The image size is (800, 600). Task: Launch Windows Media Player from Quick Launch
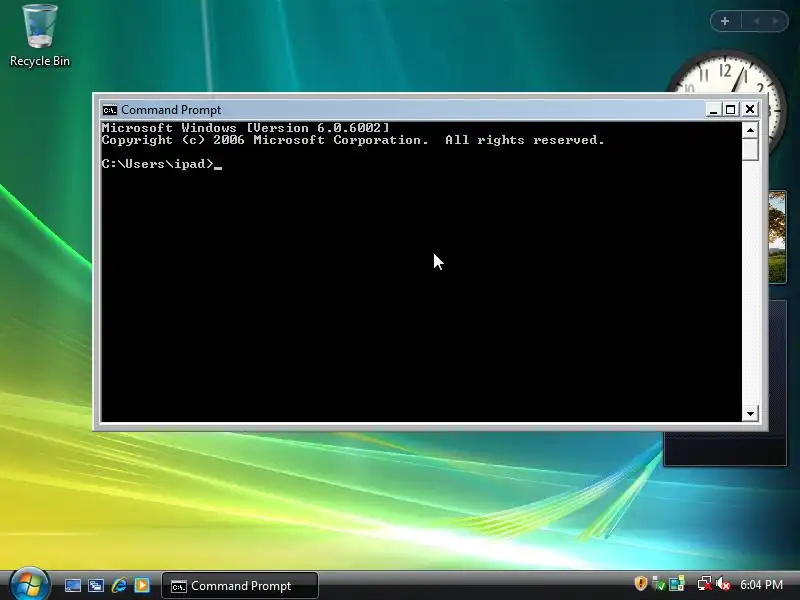pos(142,585)
